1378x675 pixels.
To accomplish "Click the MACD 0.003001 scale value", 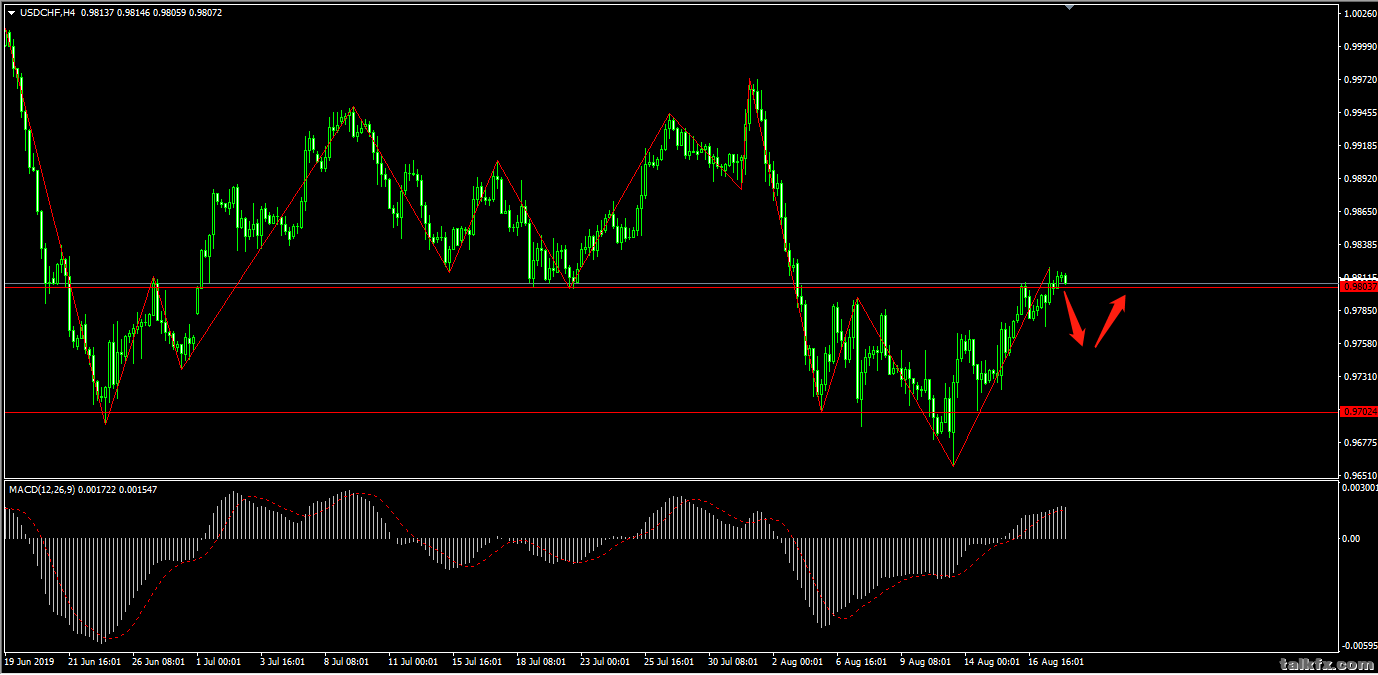I will [1358, 488].
